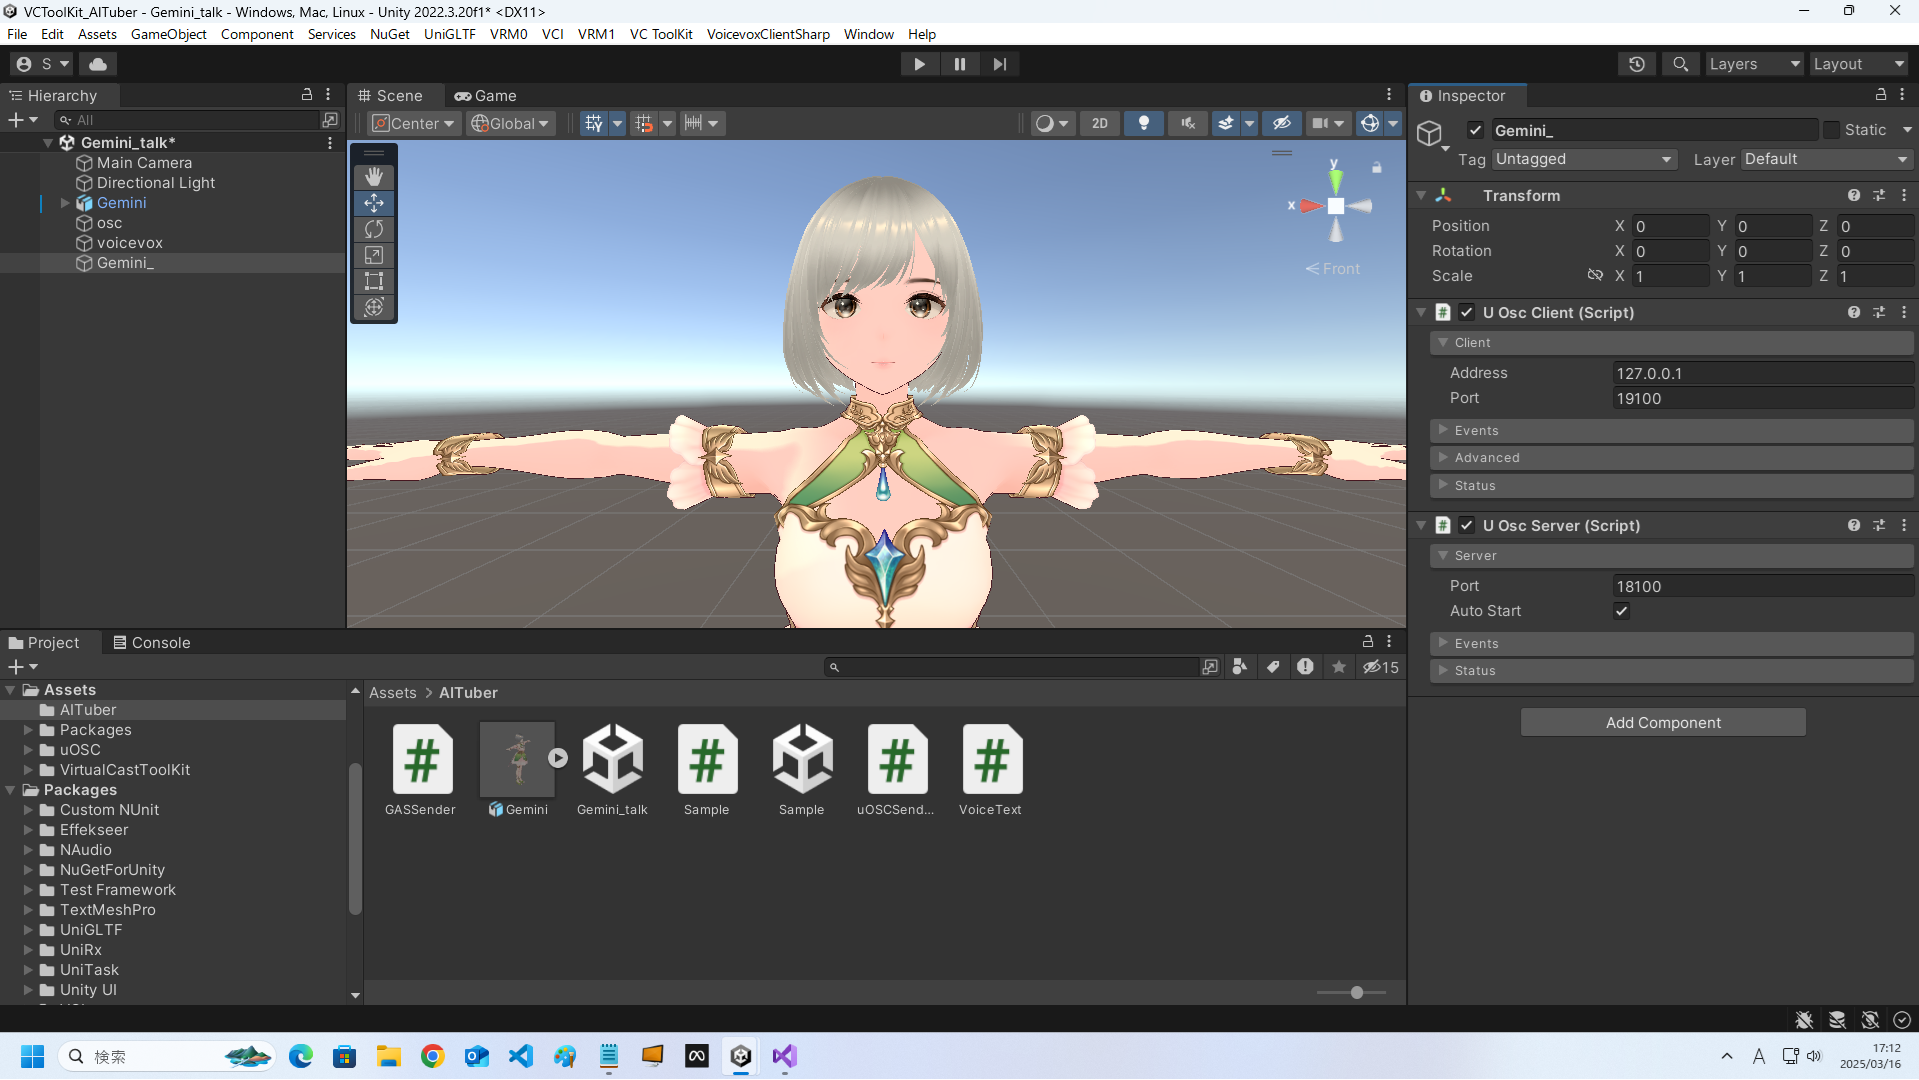Expand the Events section of Osc Client
The image size is (1919, 1080).
(1671, 431)
